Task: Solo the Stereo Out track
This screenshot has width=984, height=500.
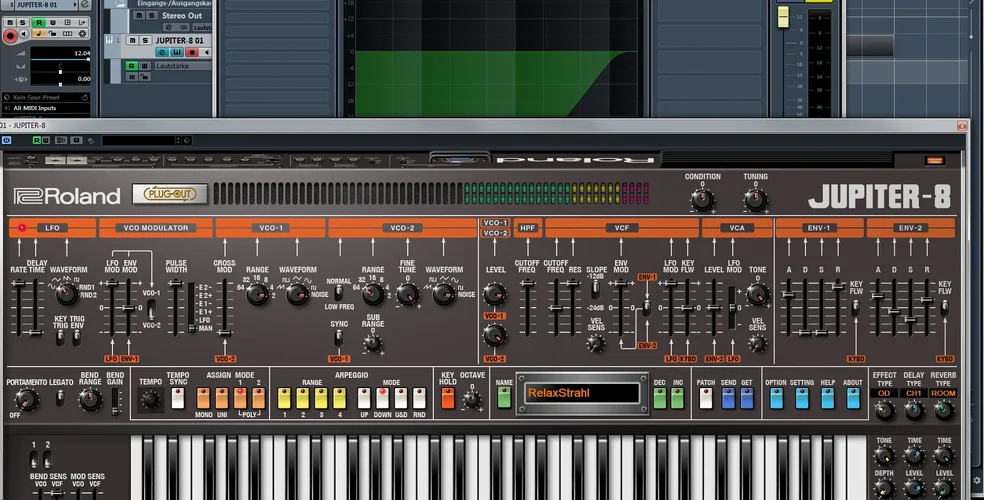Action: click(x=151, y=15)
